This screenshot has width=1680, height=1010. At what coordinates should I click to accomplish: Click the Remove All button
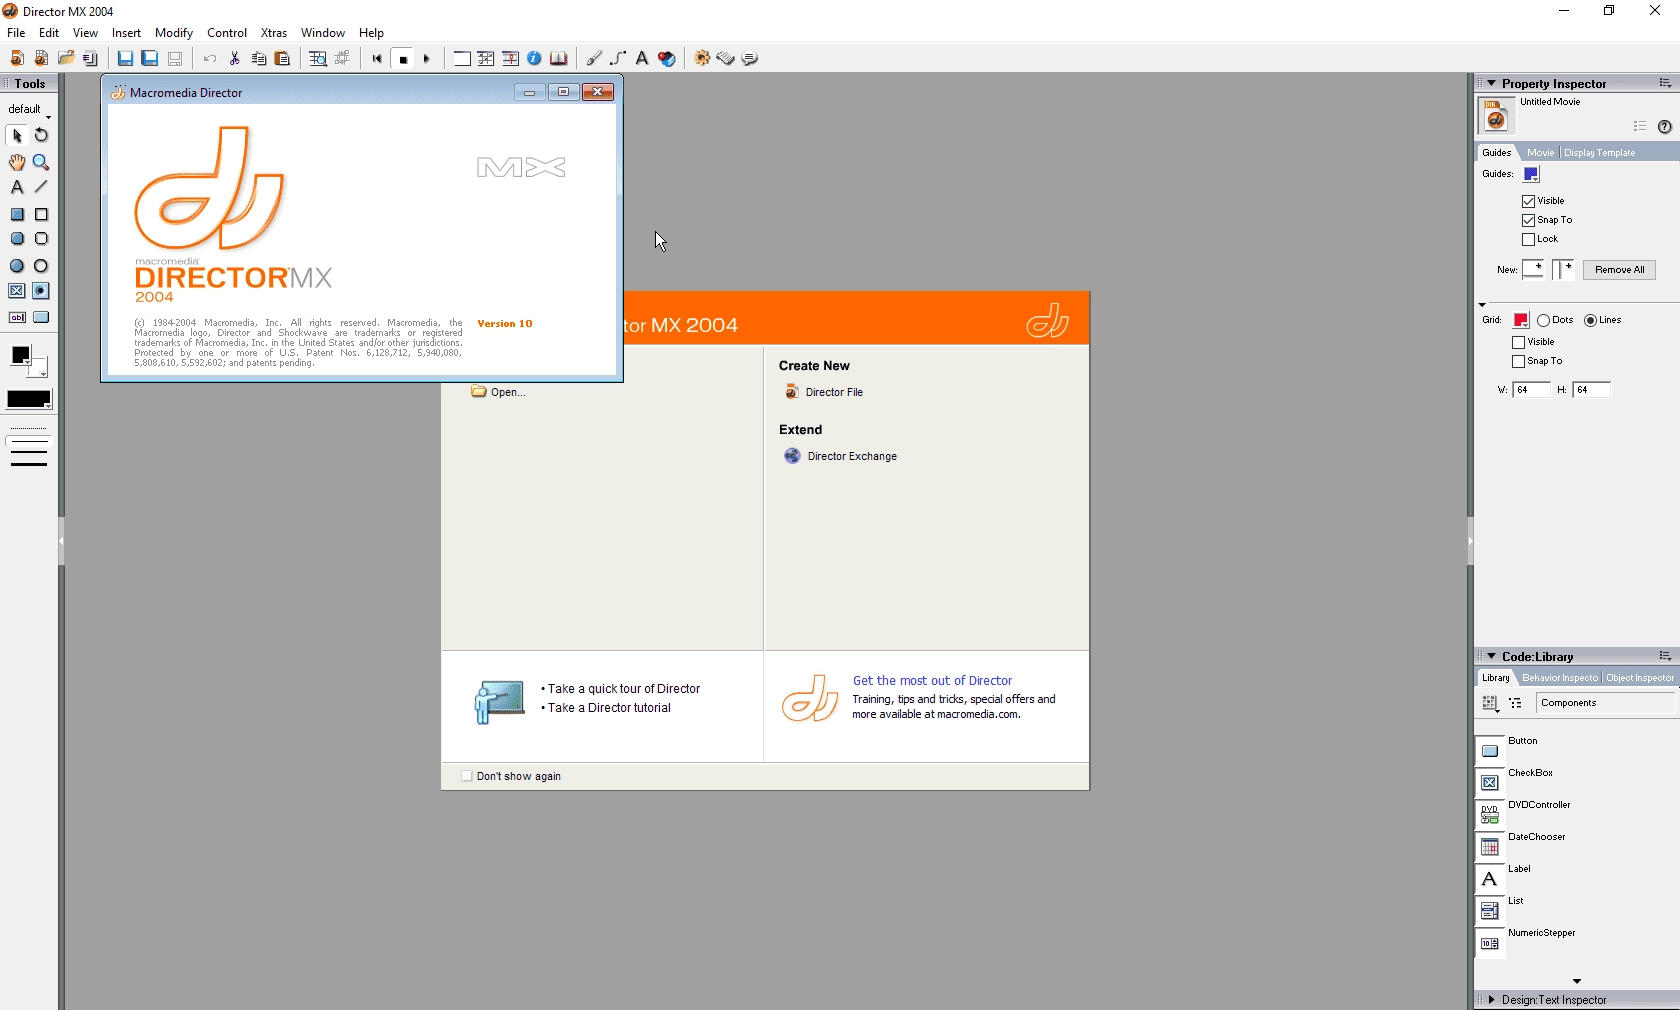coord(1619,270)
